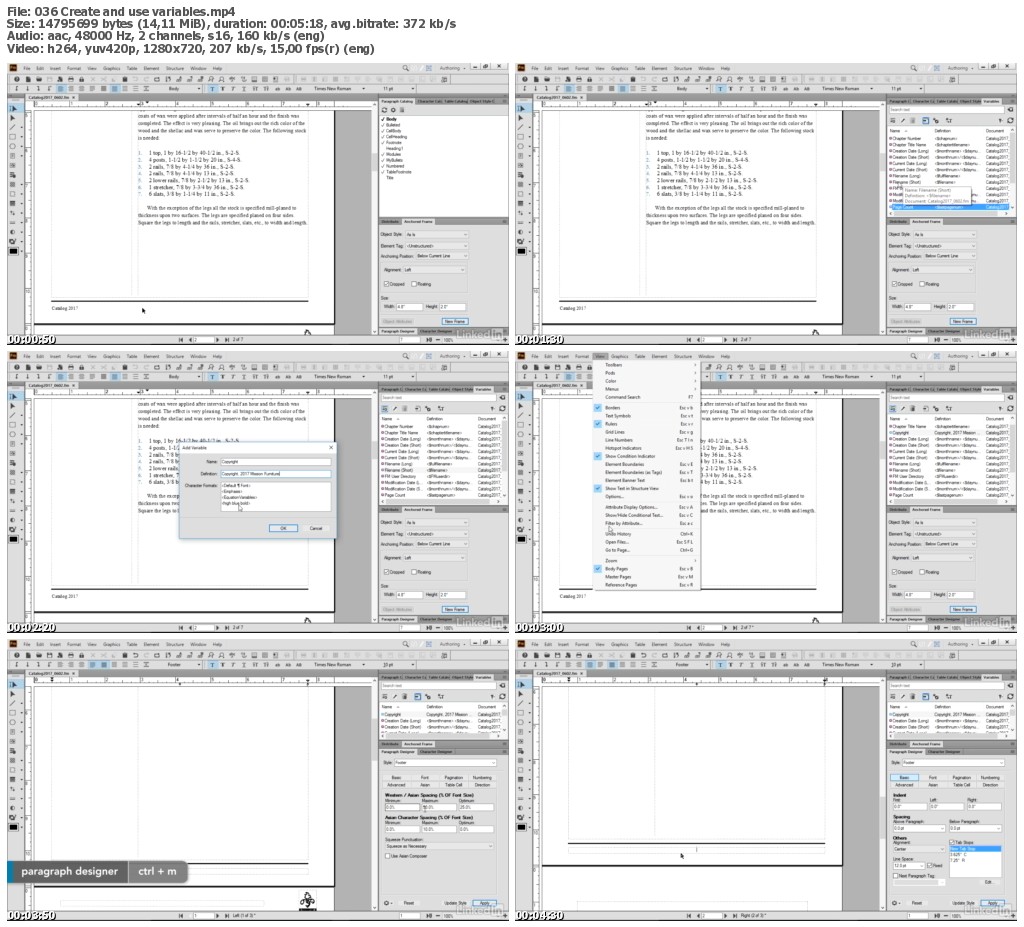The image size is (1024, 927).
Task: Open Squeeze Punctuation dropdown in 00:03:50 frame
Action: [x=439, y=846]
